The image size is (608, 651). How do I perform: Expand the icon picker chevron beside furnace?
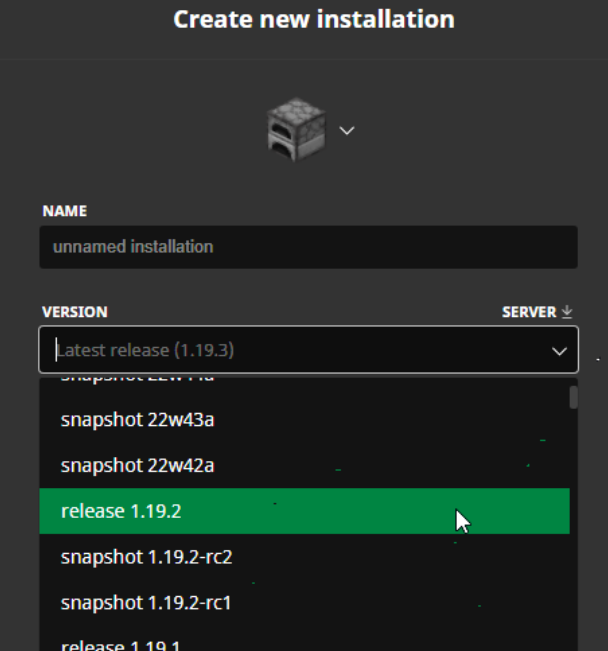347,131
